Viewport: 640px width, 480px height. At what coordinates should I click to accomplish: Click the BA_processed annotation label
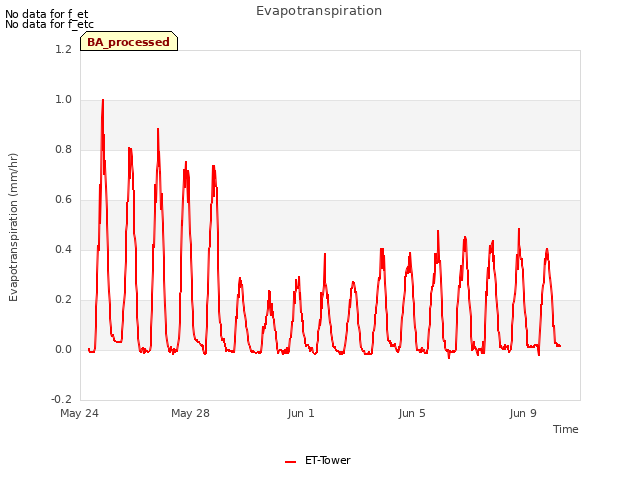click(129, 41)
